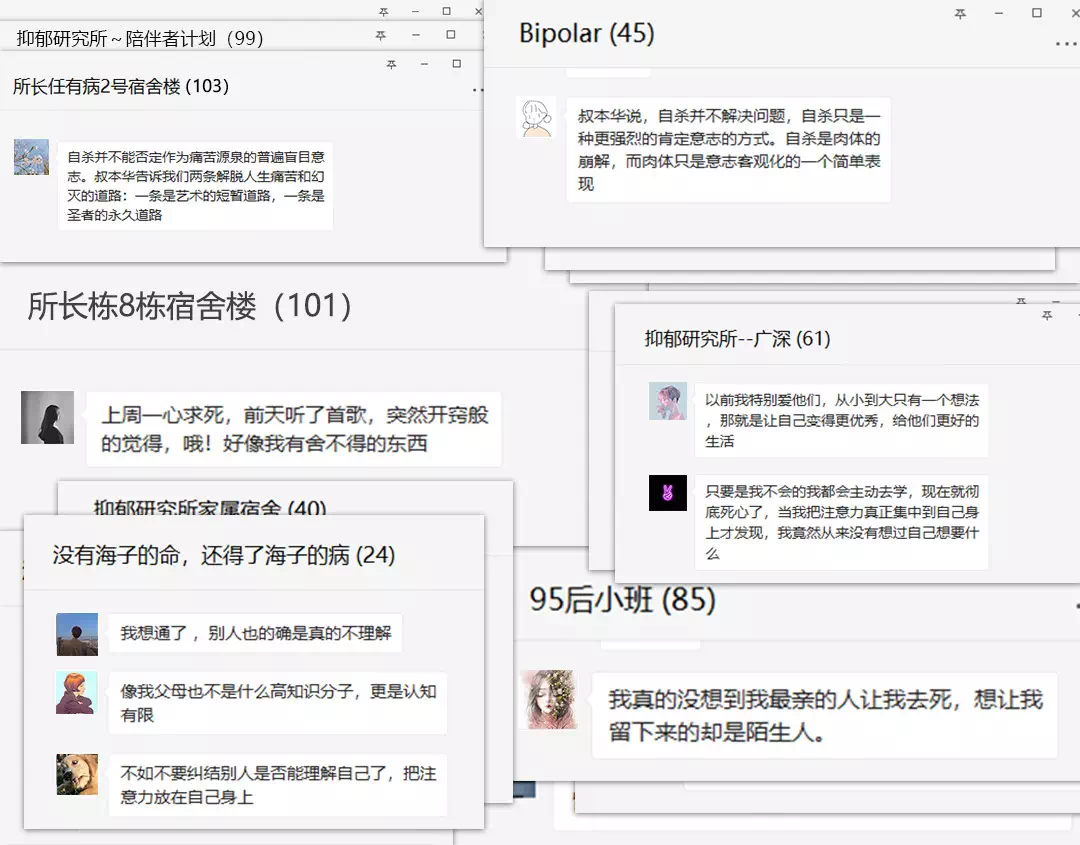Click the 抑郁研究所家属宿舍 (40) window title
1080x845 pixels.
pyautogui.click(x=210, y=508)
